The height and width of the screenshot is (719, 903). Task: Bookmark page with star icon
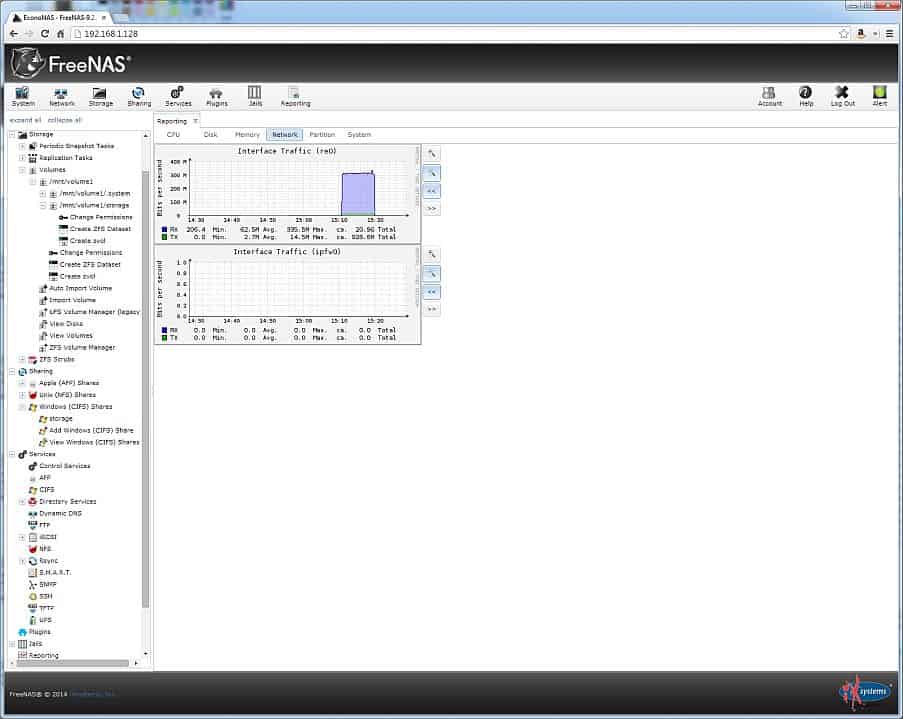(x=844, y=33)
